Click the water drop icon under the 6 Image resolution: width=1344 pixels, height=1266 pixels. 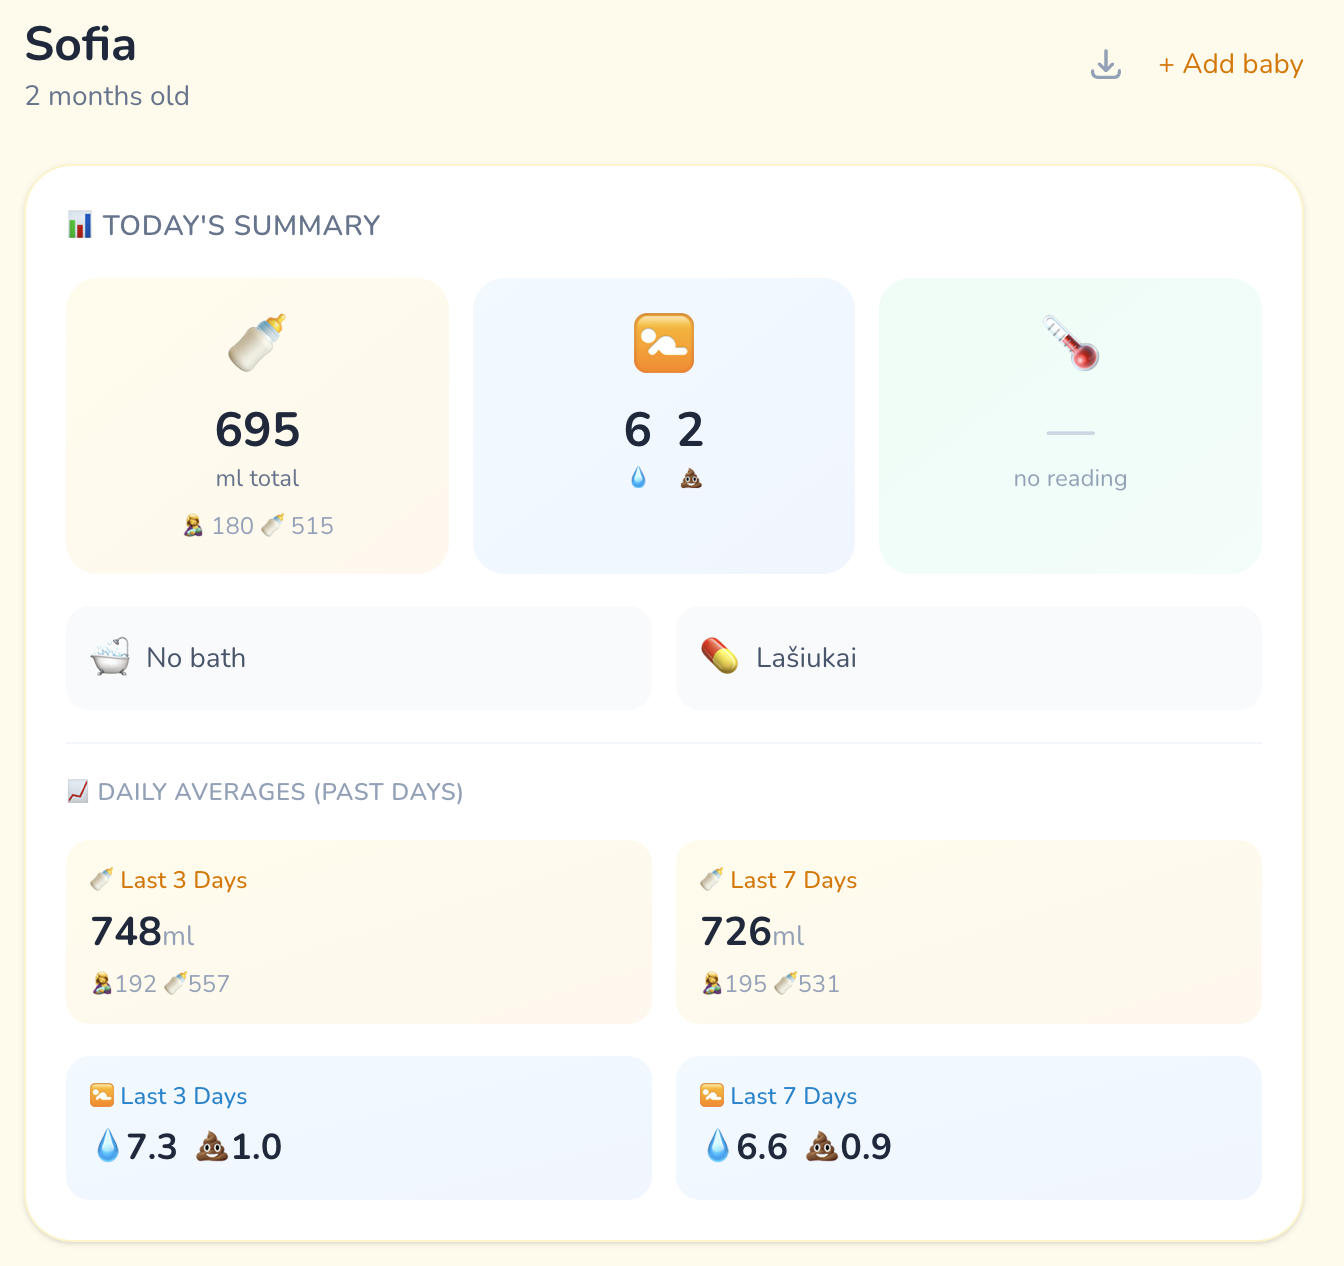pos(637,477)
